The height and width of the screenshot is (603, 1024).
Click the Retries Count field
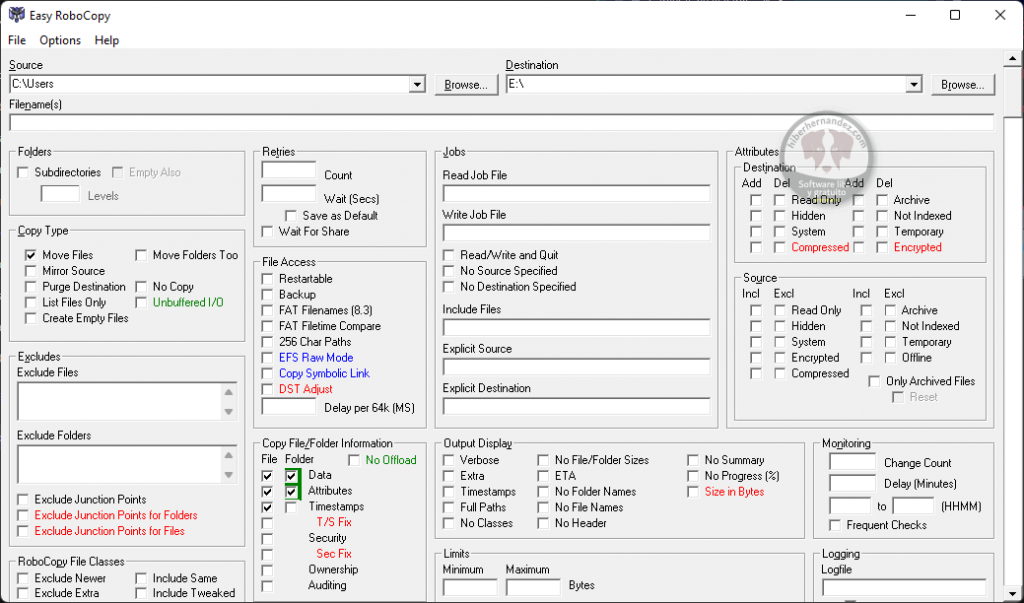tap(289, 171)
